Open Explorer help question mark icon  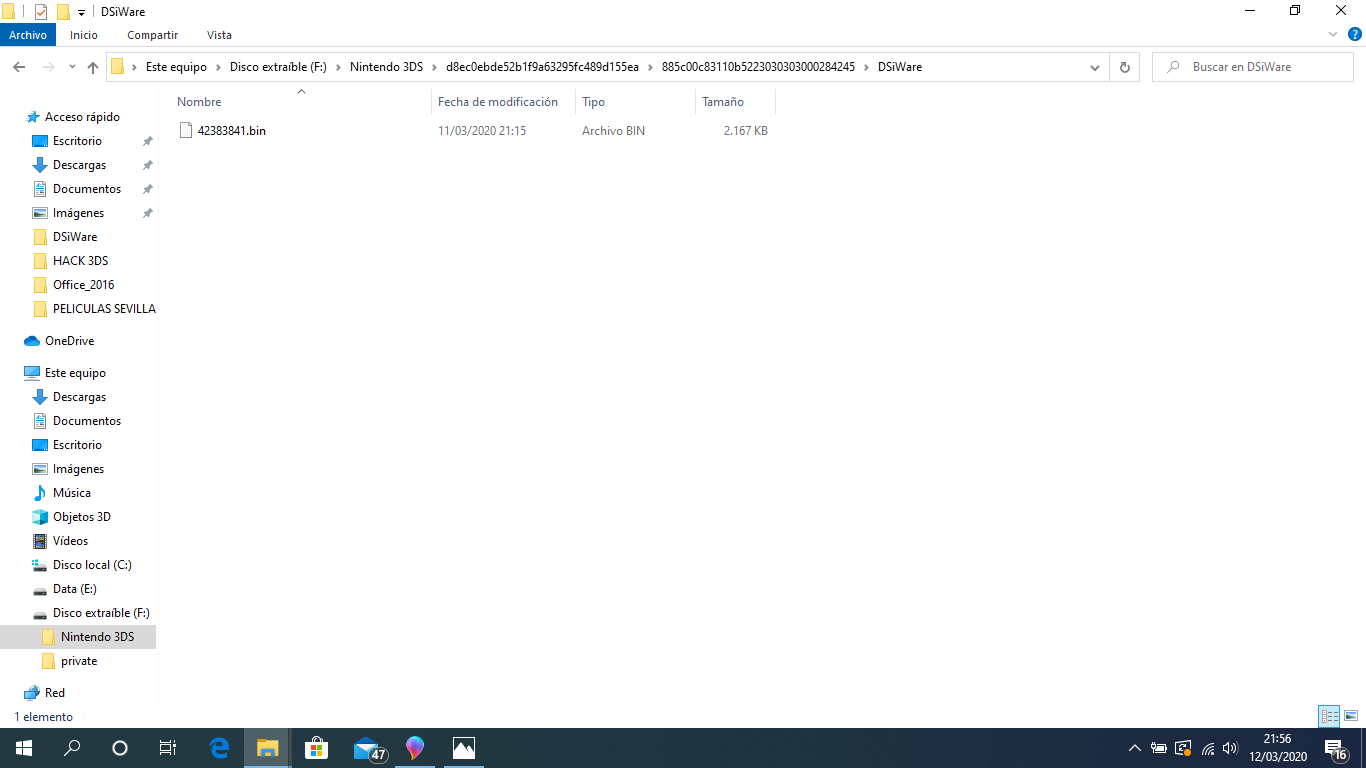pos(1355,35)
